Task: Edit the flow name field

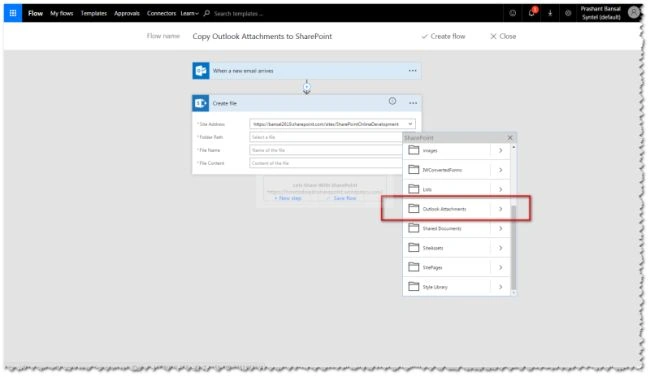Action: pos(262,36)
